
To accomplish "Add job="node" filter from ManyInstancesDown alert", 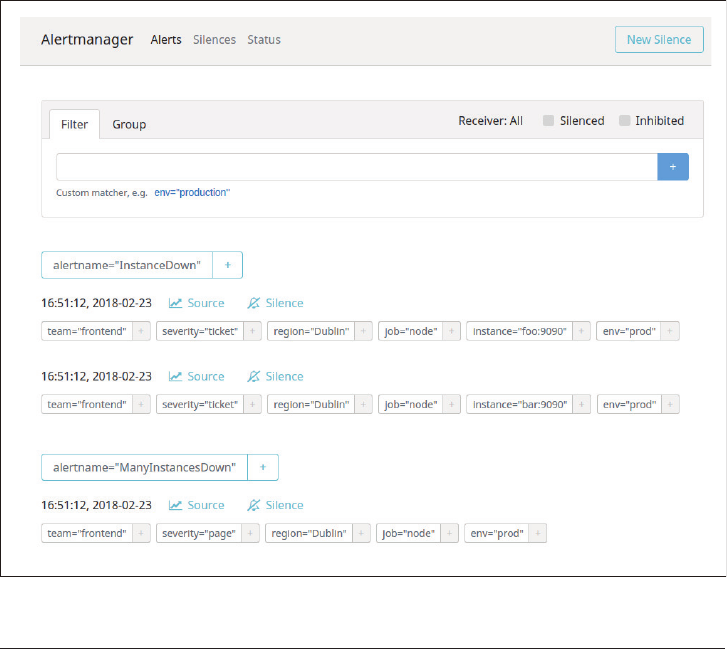I will tap(449, 533).
